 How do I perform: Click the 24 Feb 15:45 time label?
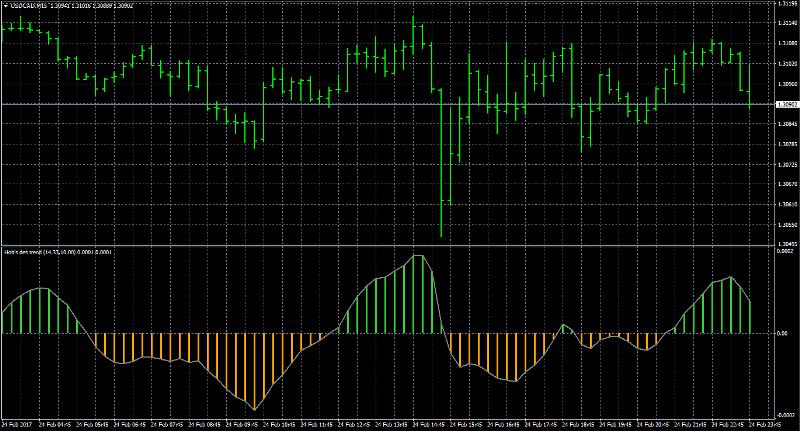click(467, 424)
